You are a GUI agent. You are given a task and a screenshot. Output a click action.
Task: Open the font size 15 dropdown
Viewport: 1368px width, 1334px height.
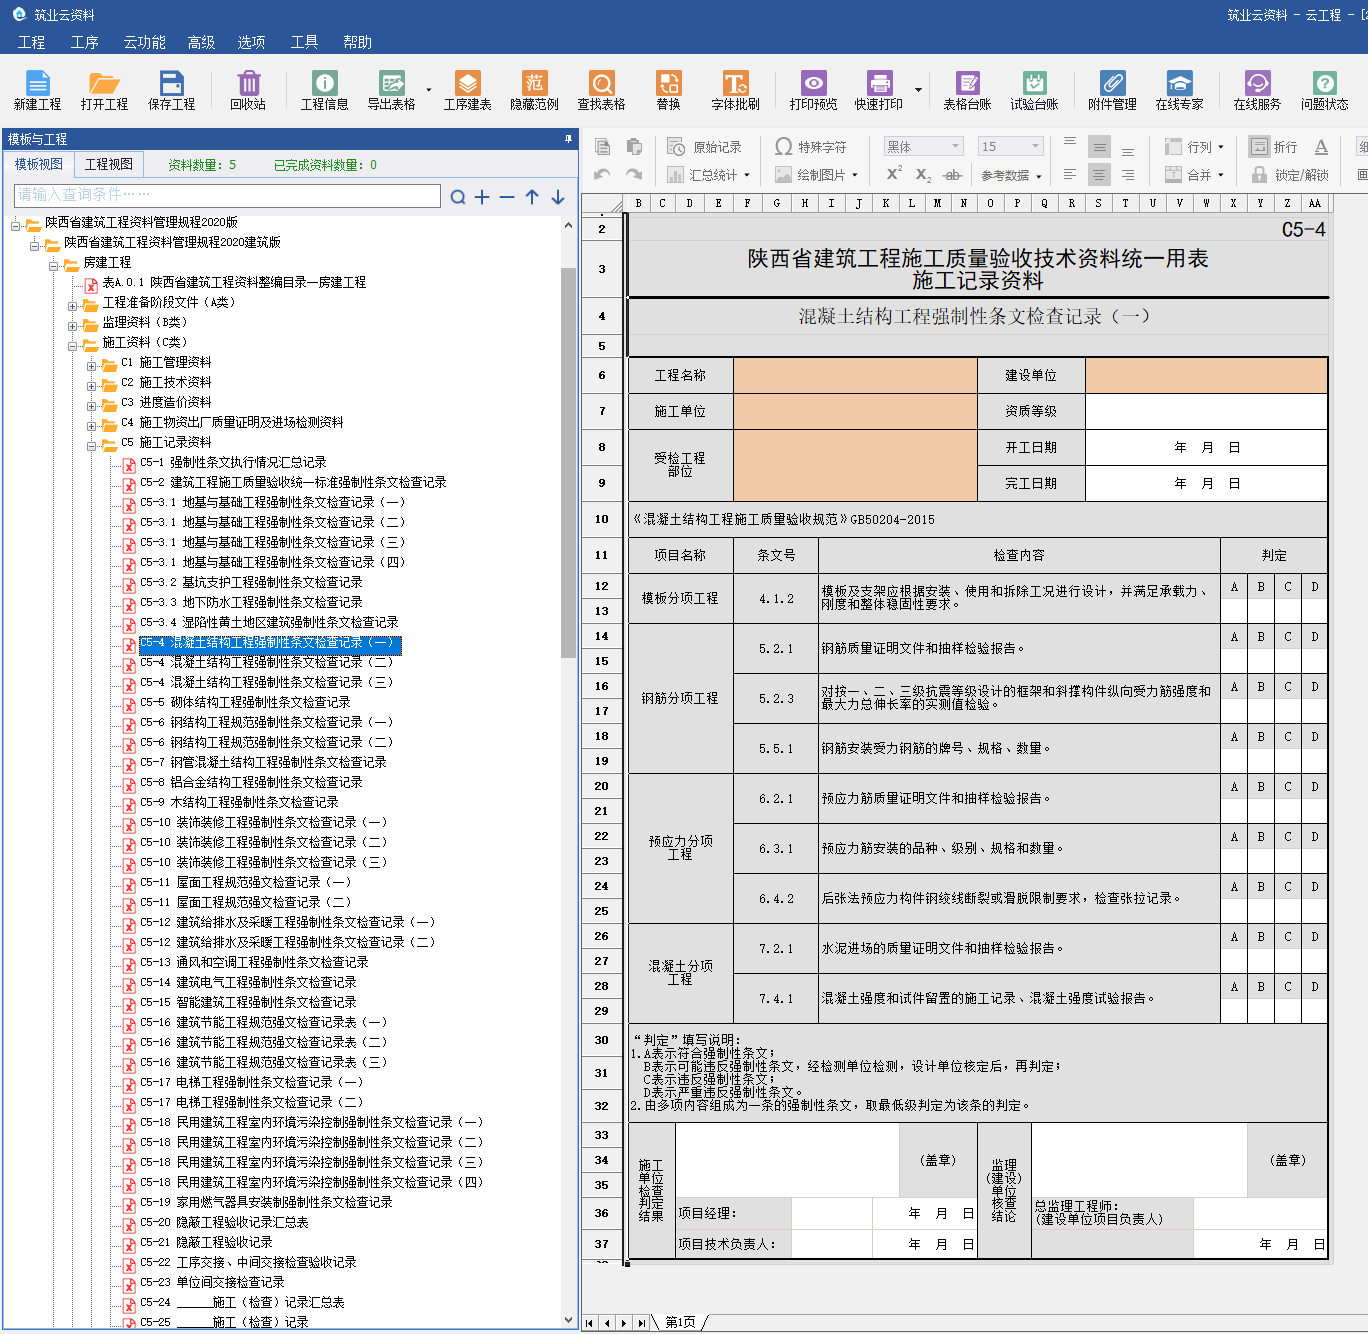[x=1036, y=147]
